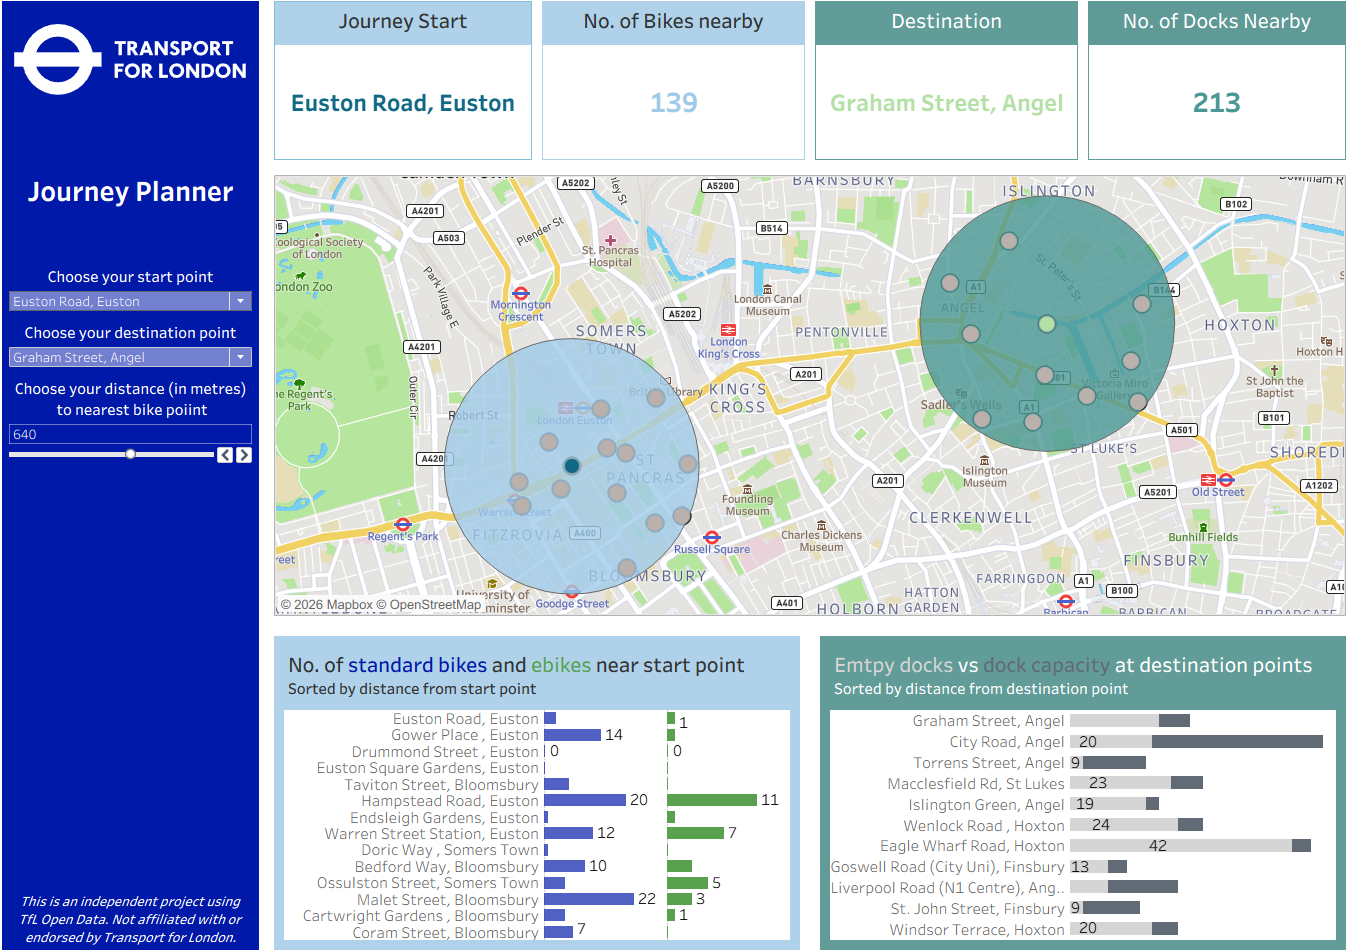Image resolution: width=1349 pixels, height=951 pixels.
Task: Select the Hampstead Road standard bikes bar
Action: pyautogui.click(x=585, y=800)
